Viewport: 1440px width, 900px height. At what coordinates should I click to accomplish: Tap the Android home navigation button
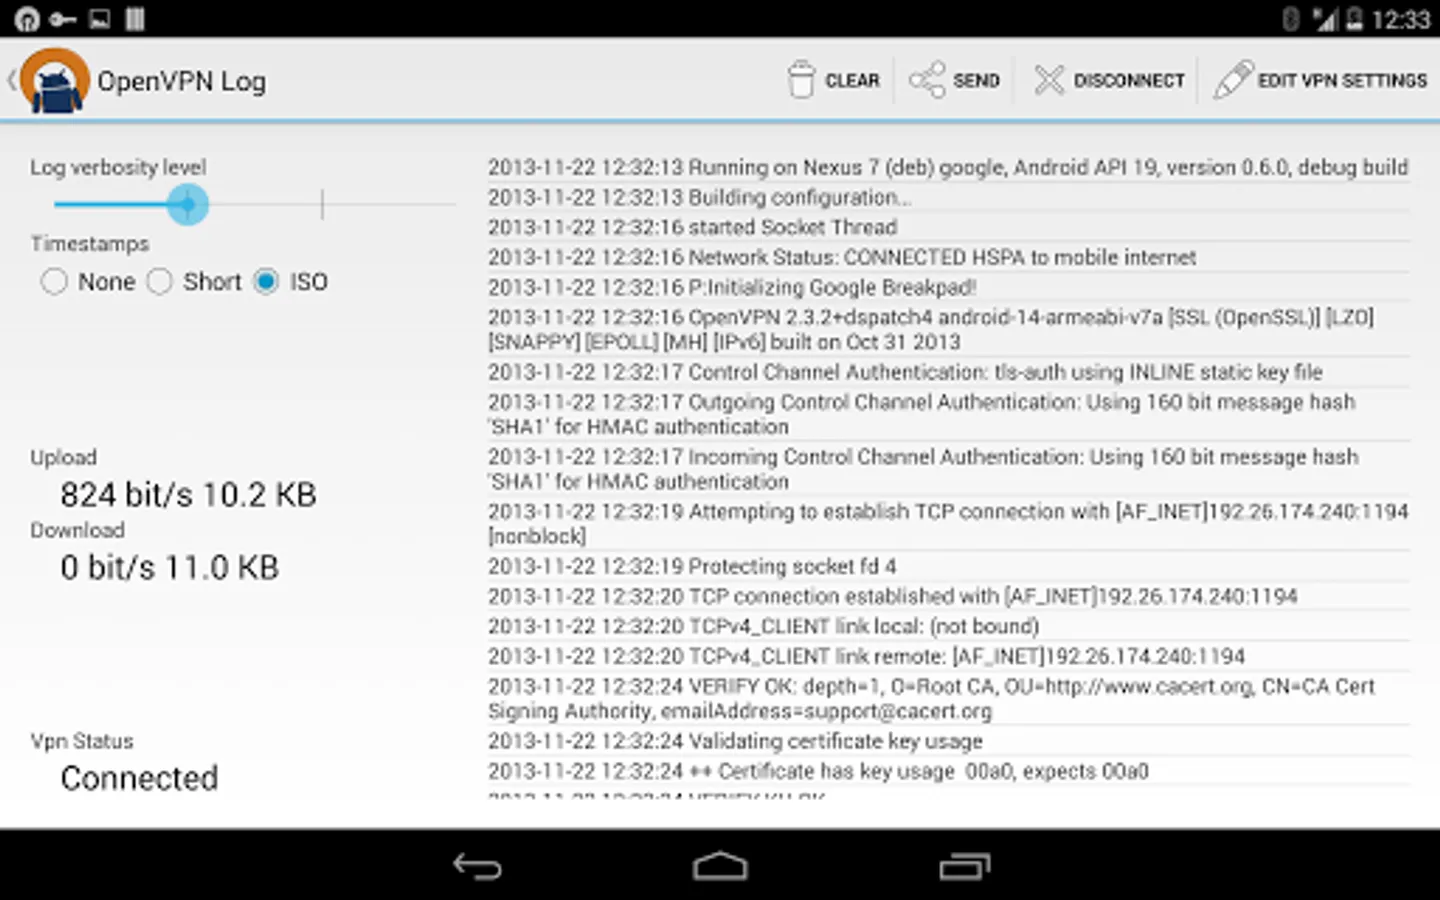pyautogui.click(x=720, y=866)
